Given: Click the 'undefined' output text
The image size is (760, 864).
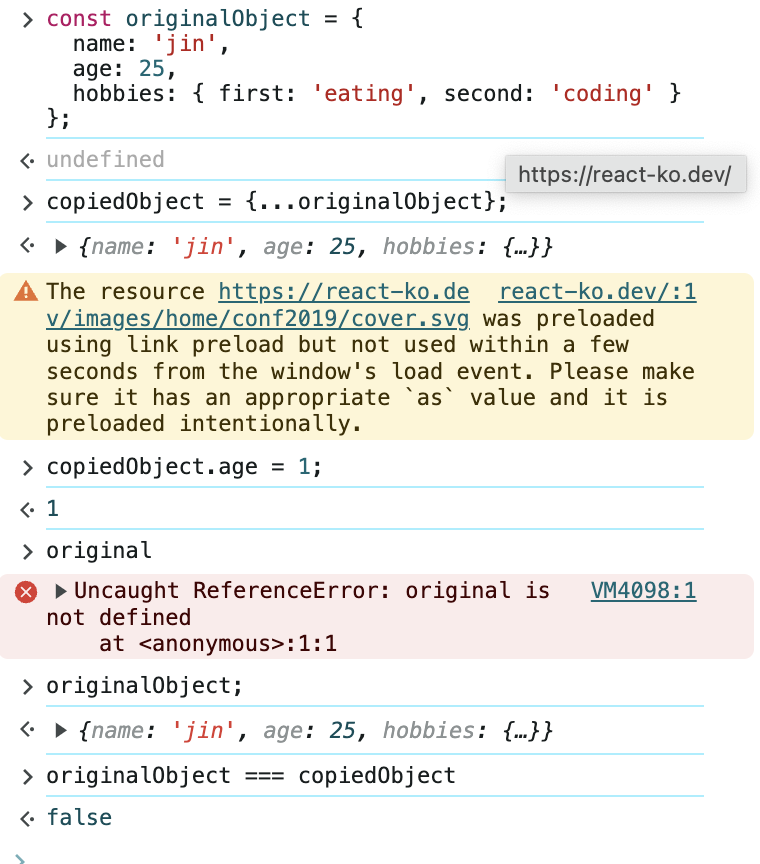Looking at the screenshot, I should coord(105,160).
